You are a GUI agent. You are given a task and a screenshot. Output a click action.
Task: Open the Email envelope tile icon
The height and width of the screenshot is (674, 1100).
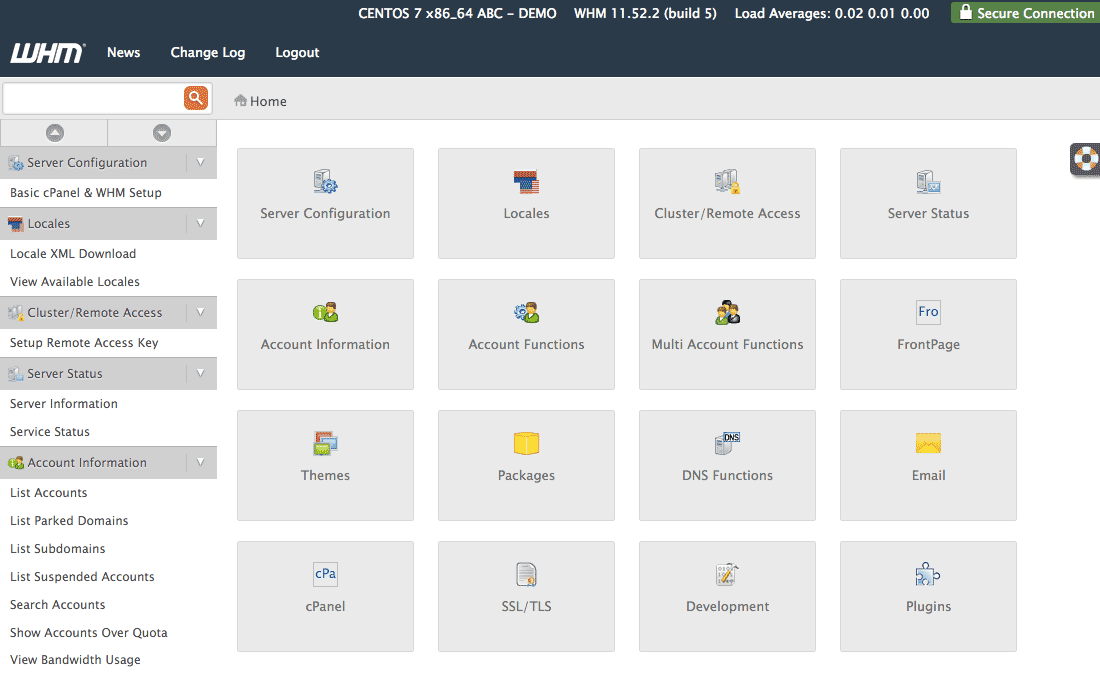[x=928, y=443]
